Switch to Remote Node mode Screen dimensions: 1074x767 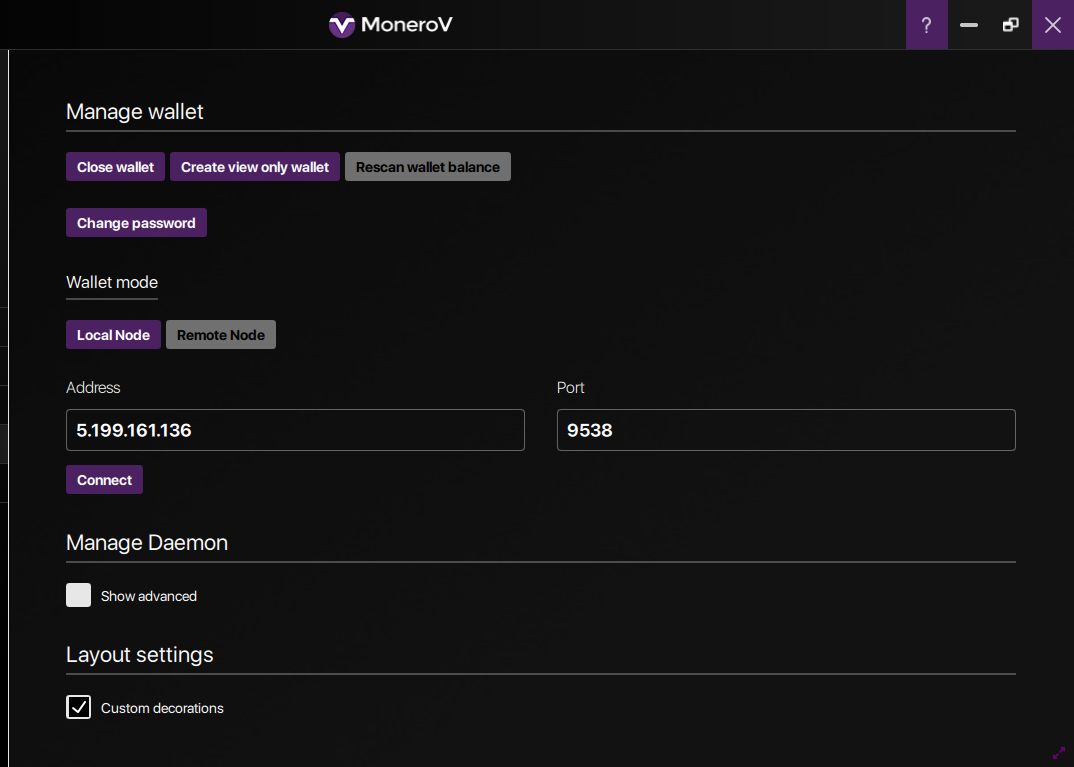pyautogui.click(x=221, y=335)
